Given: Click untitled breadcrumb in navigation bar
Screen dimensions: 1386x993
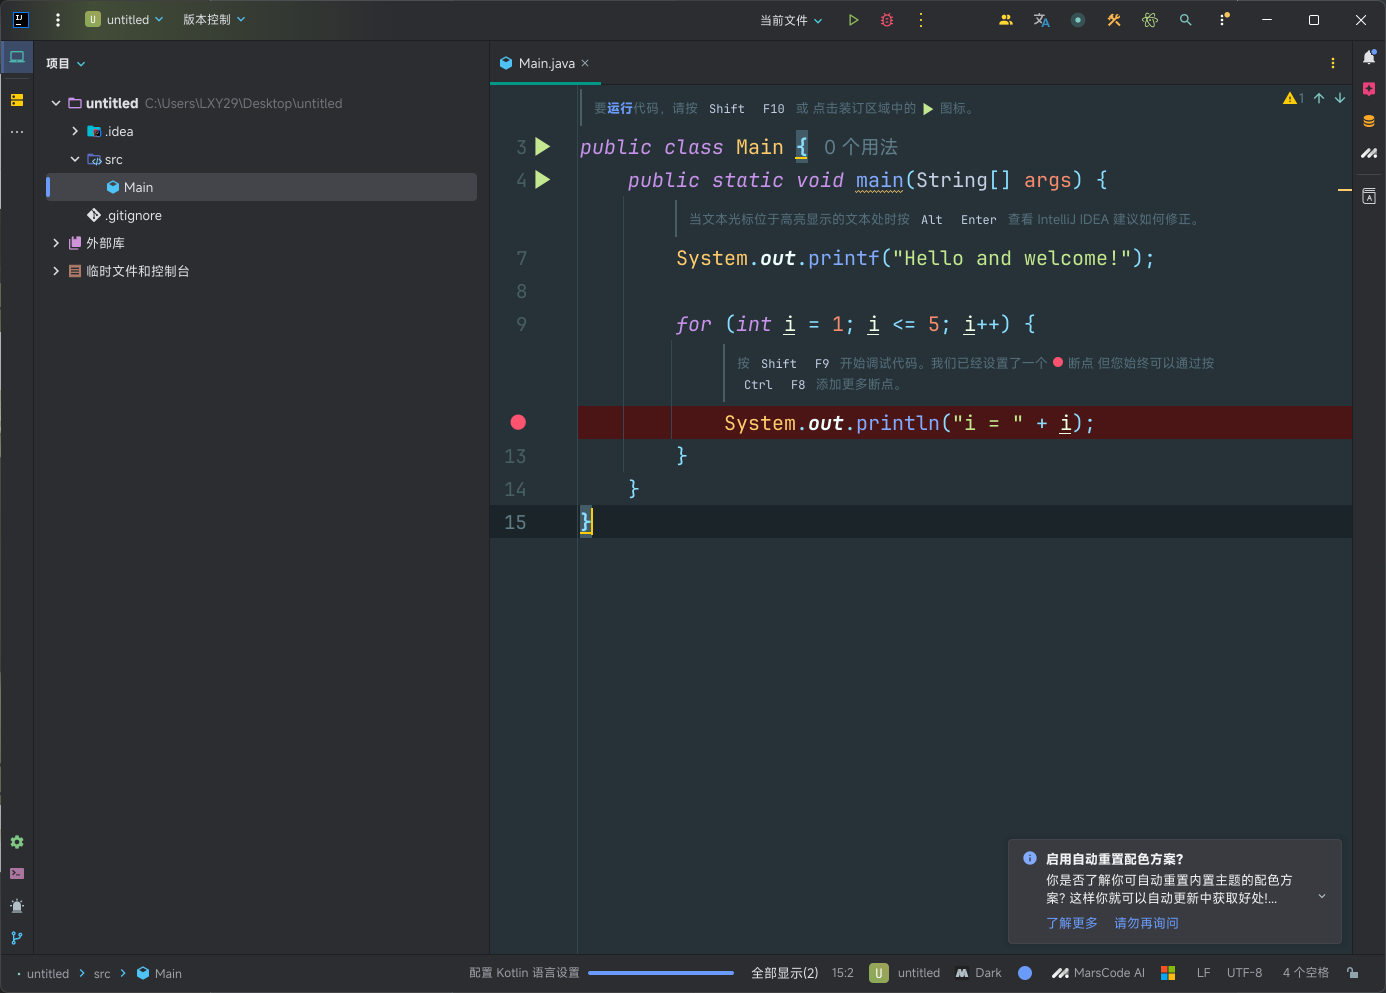Looking at the screenshot, I should click(x=48, y=973).
